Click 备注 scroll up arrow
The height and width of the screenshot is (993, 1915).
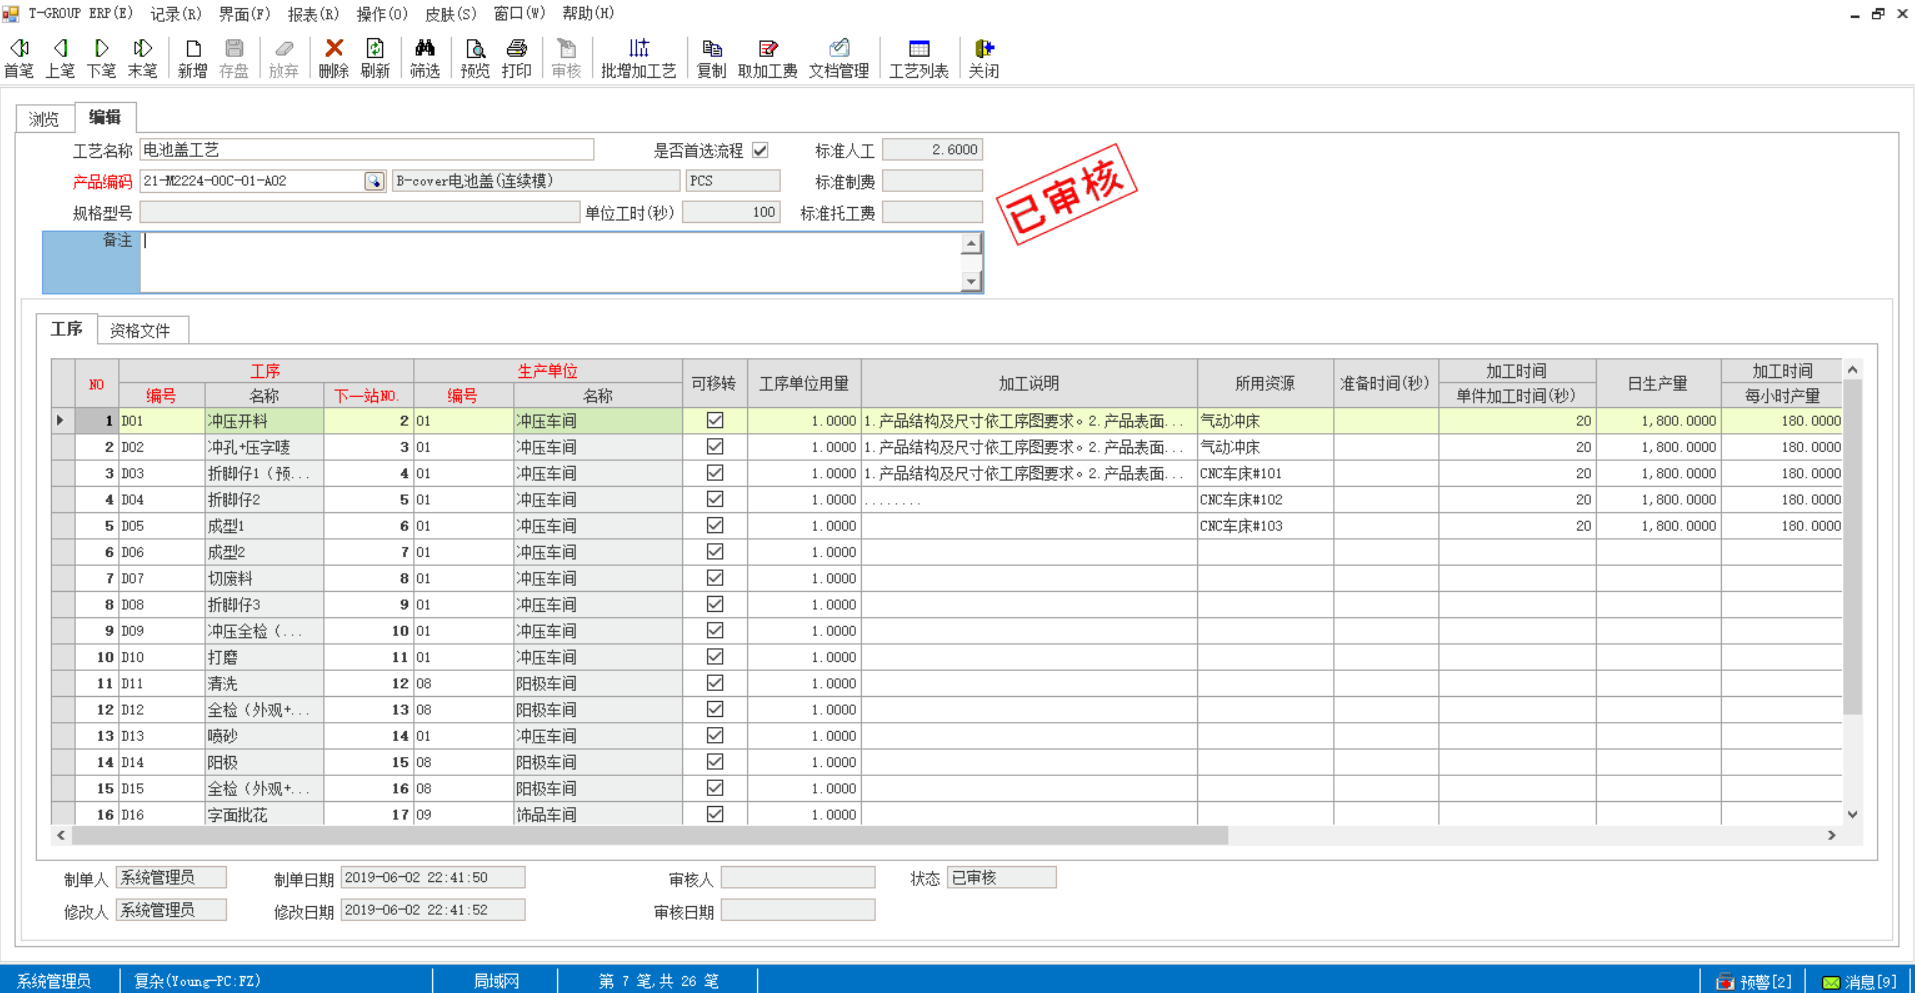pyautogui.click(x=971, y=243)
